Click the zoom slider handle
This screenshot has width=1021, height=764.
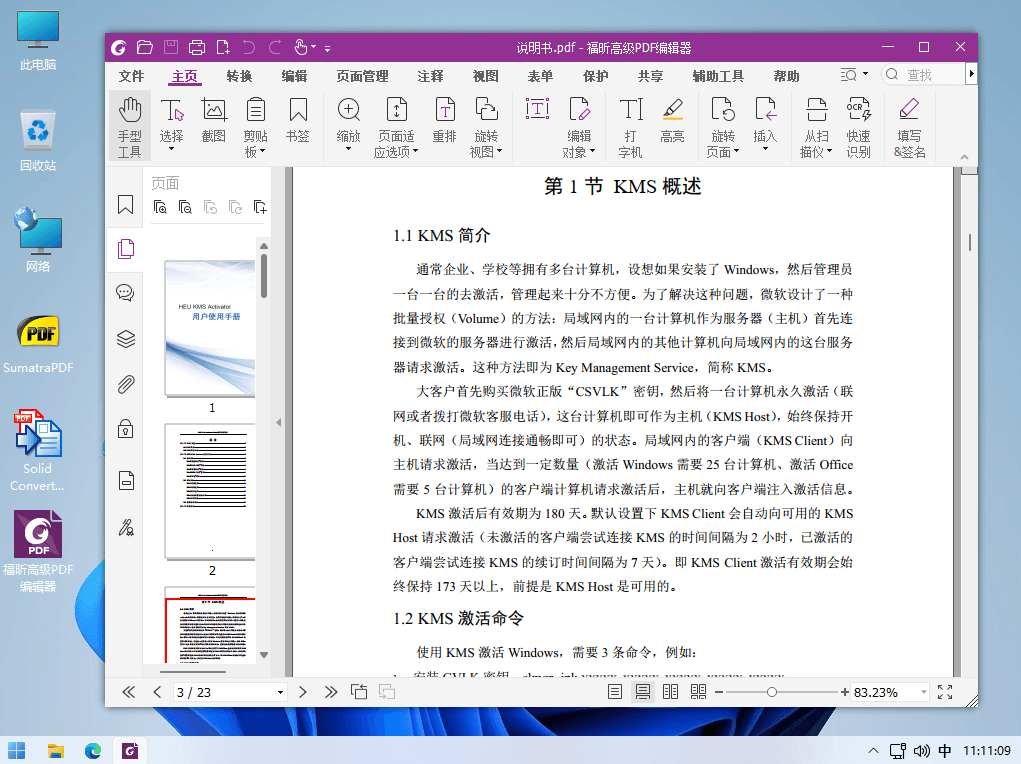(x=772, y=692)
